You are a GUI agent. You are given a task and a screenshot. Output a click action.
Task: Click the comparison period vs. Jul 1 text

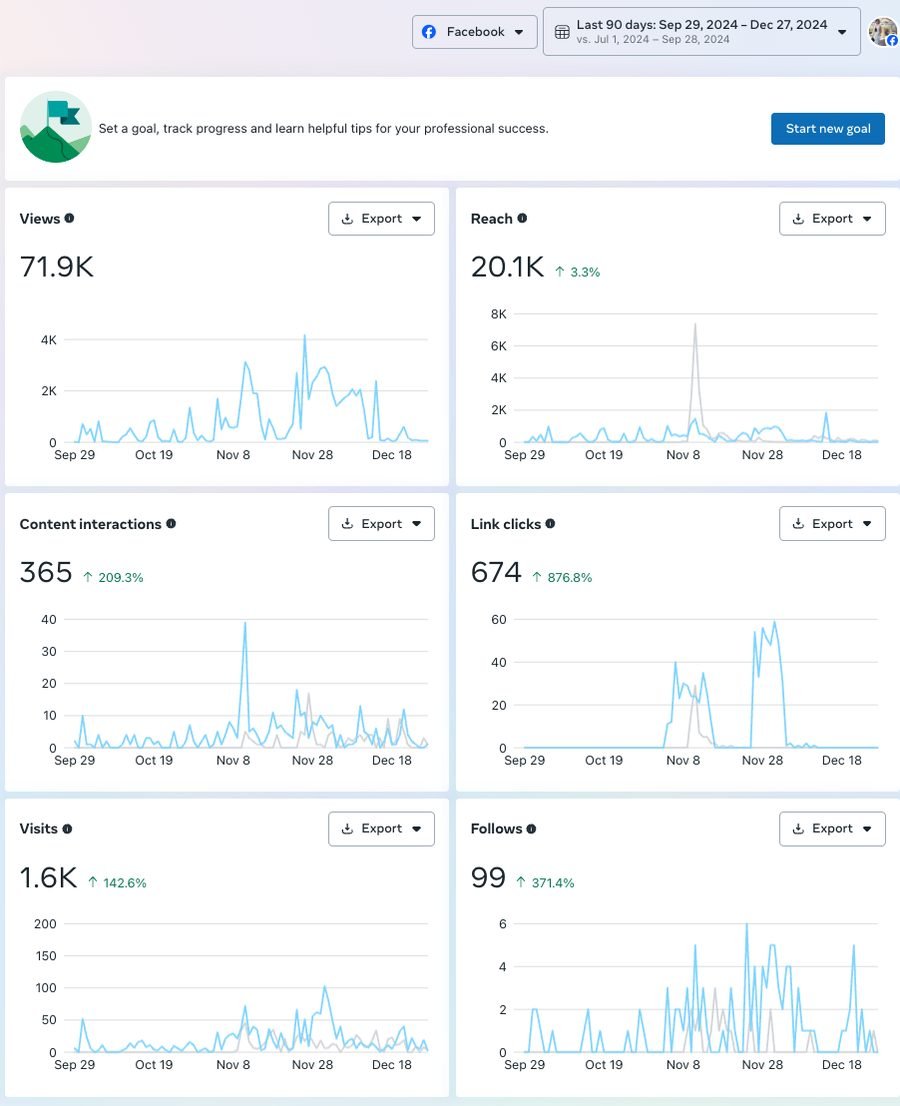(652, 40)
